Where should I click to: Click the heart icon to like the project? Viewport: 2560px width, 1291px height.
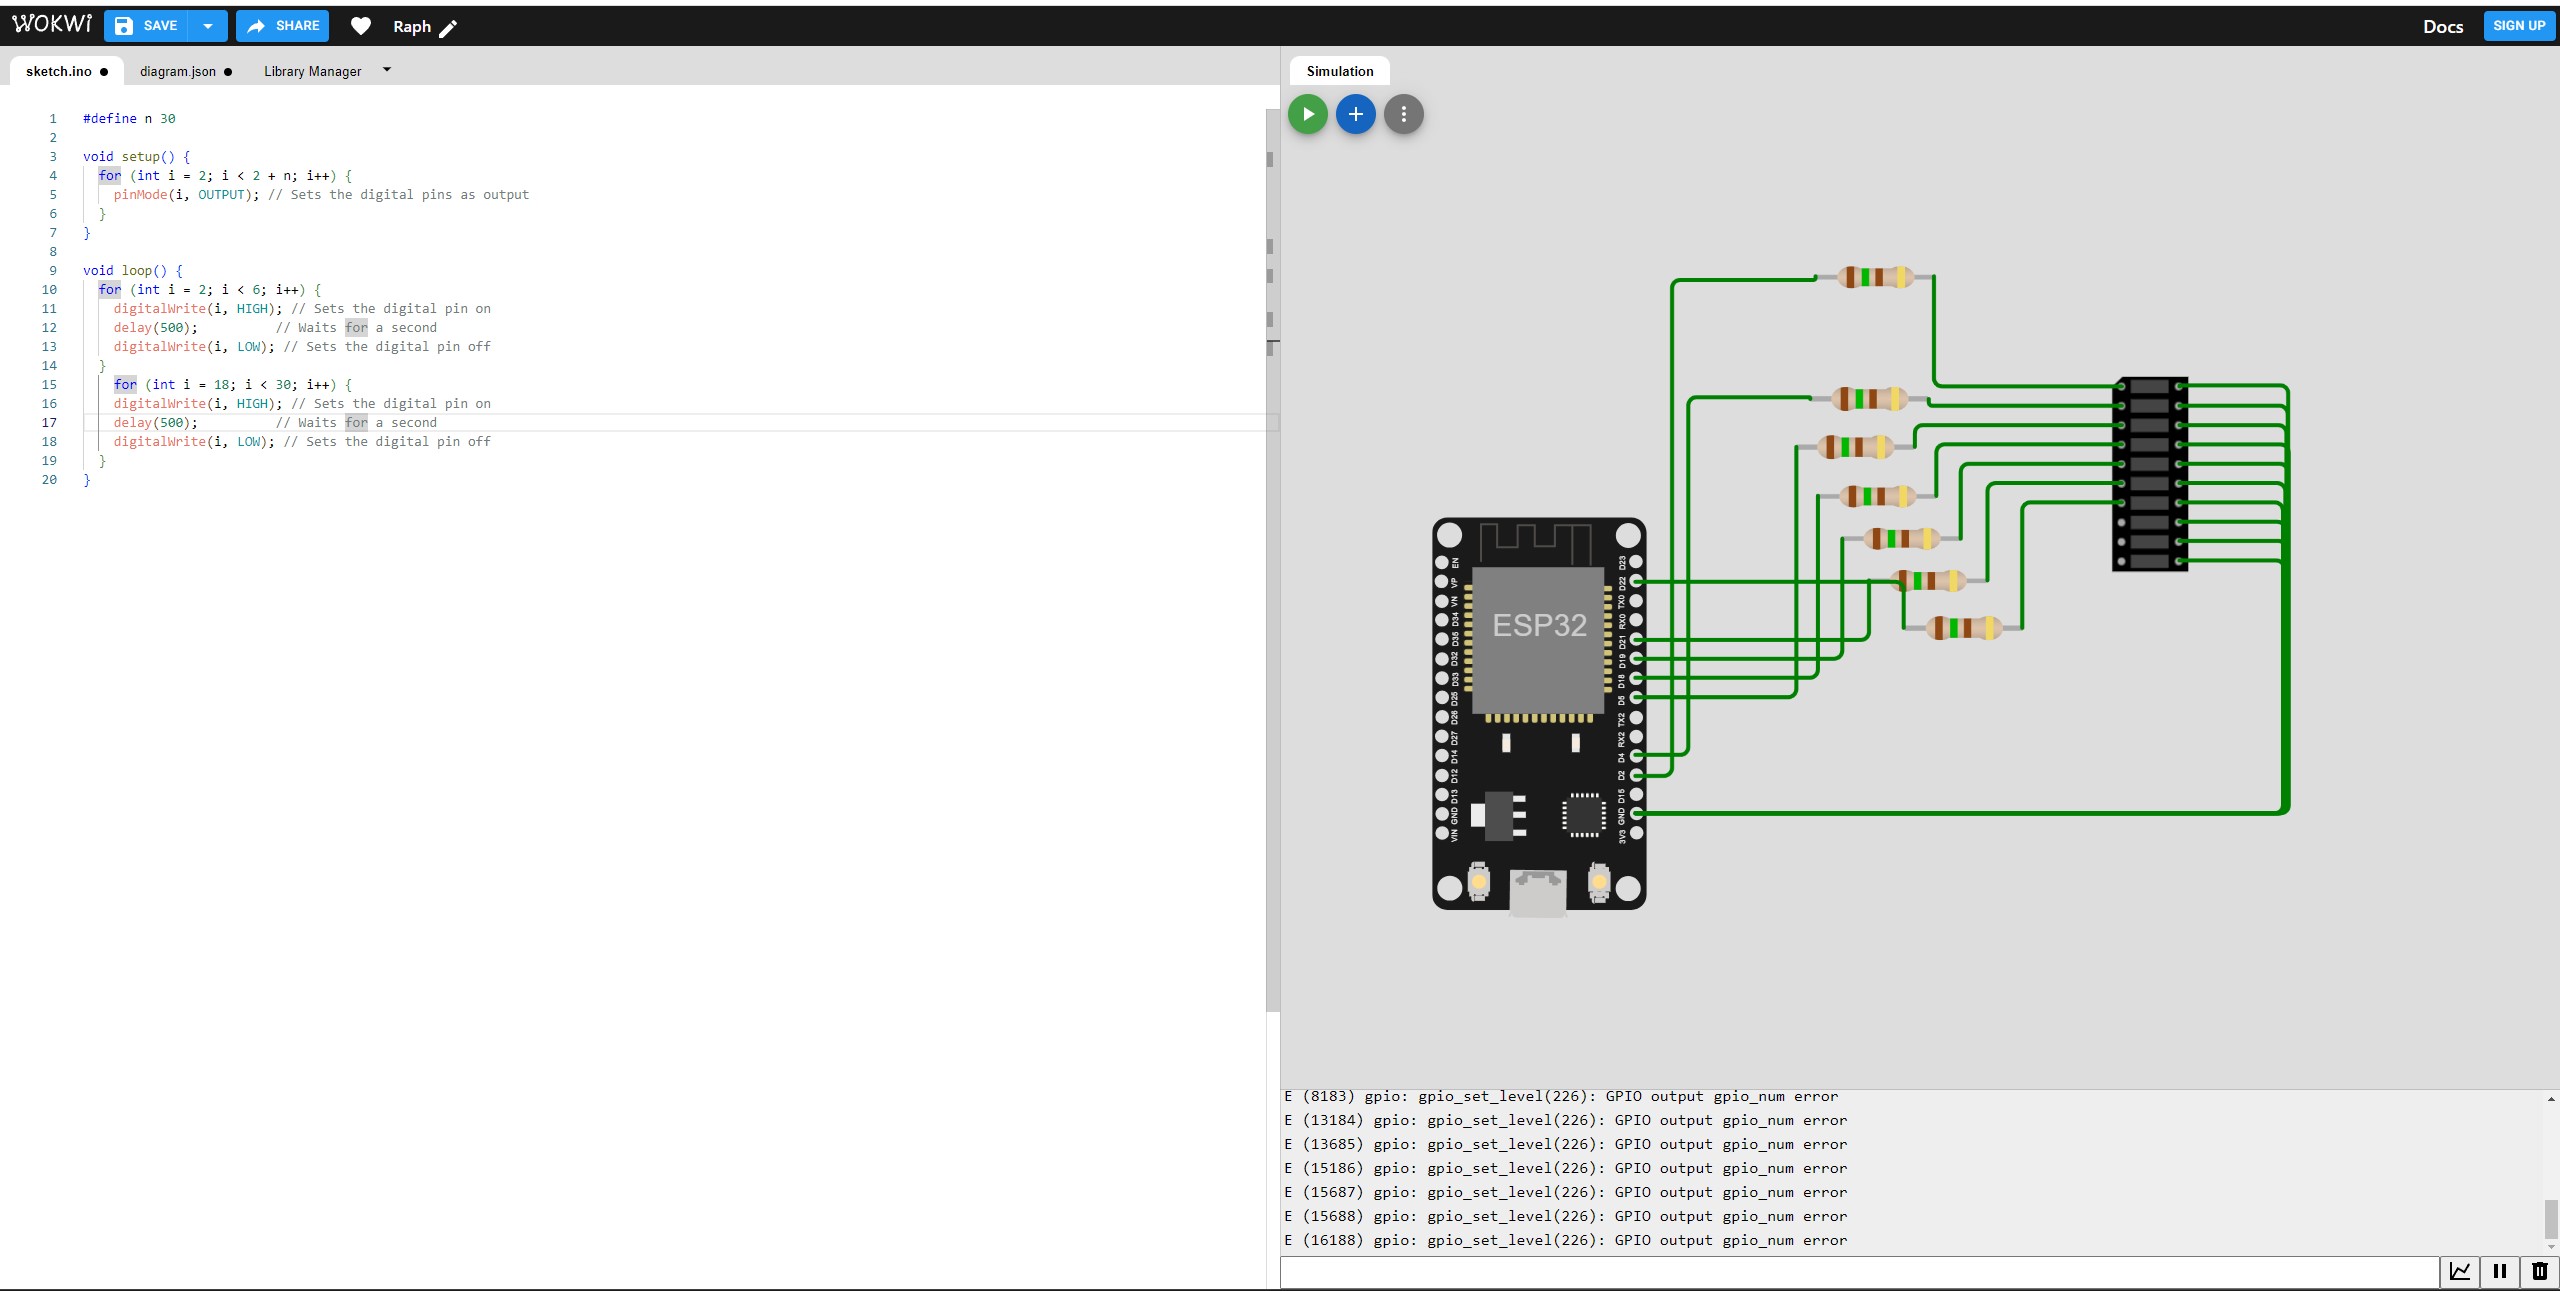pos(361,27)
